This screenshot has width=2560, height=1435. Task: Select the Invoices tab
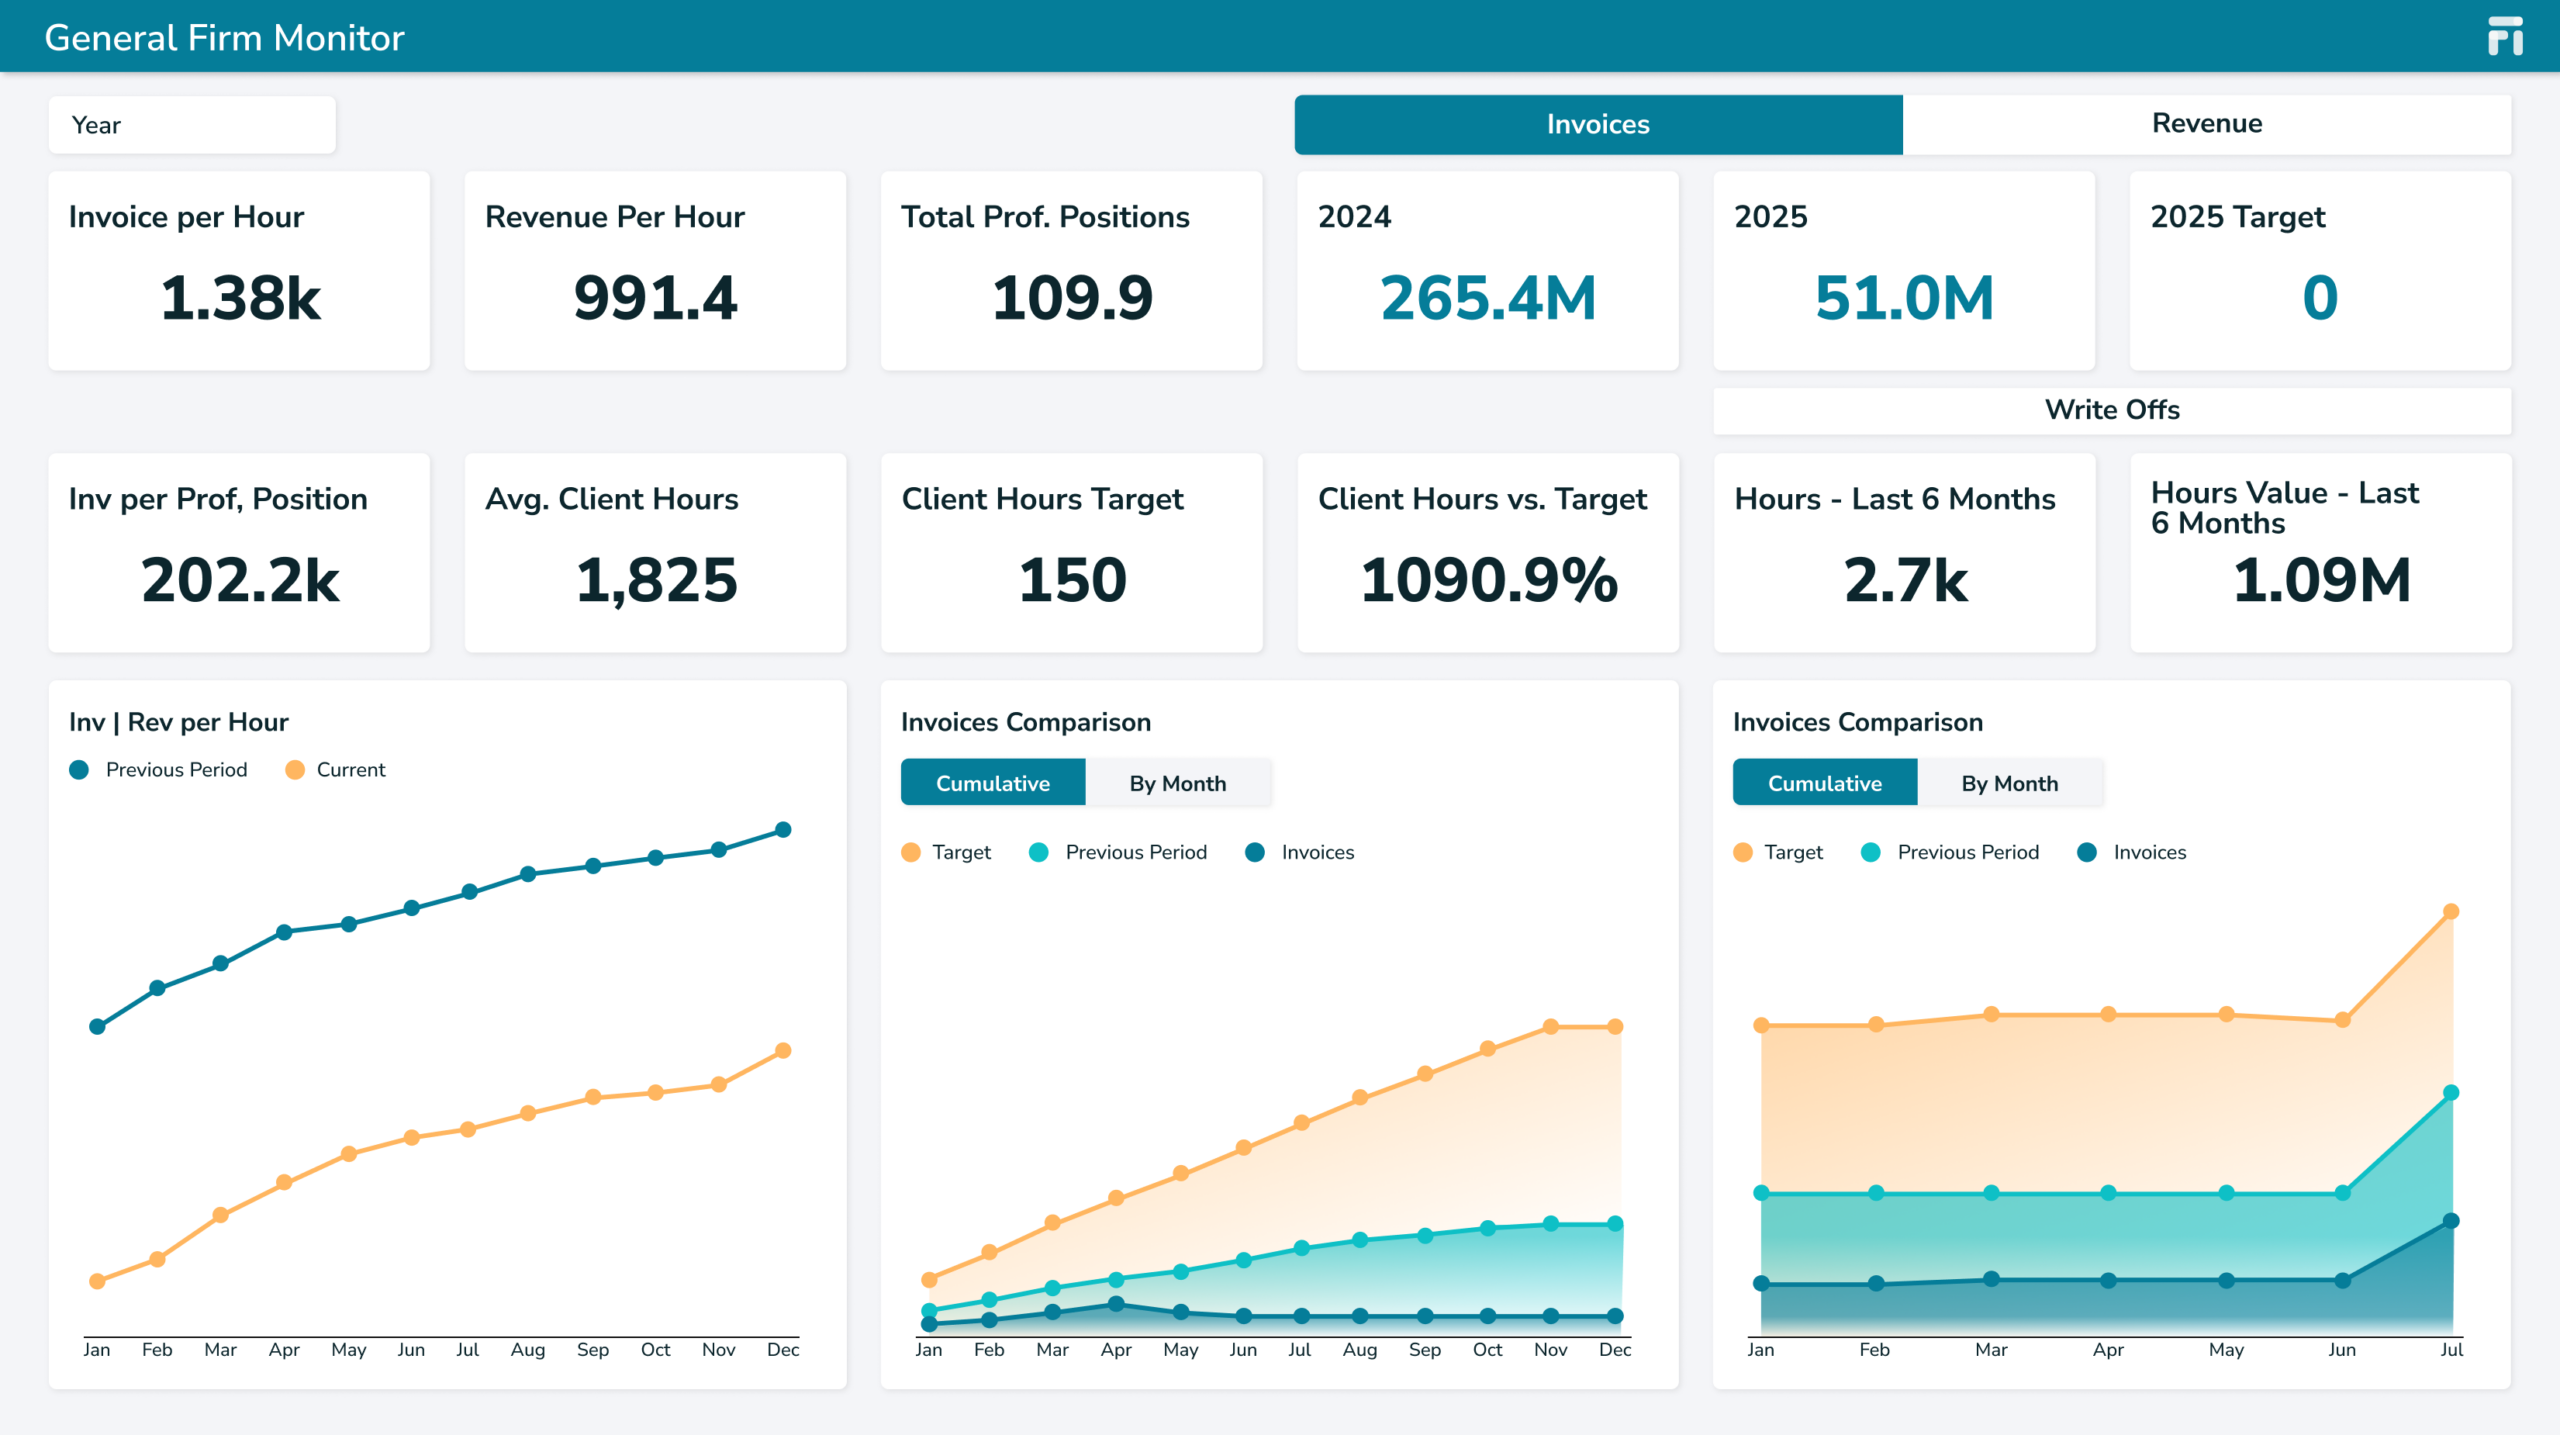coord(1598,124)
